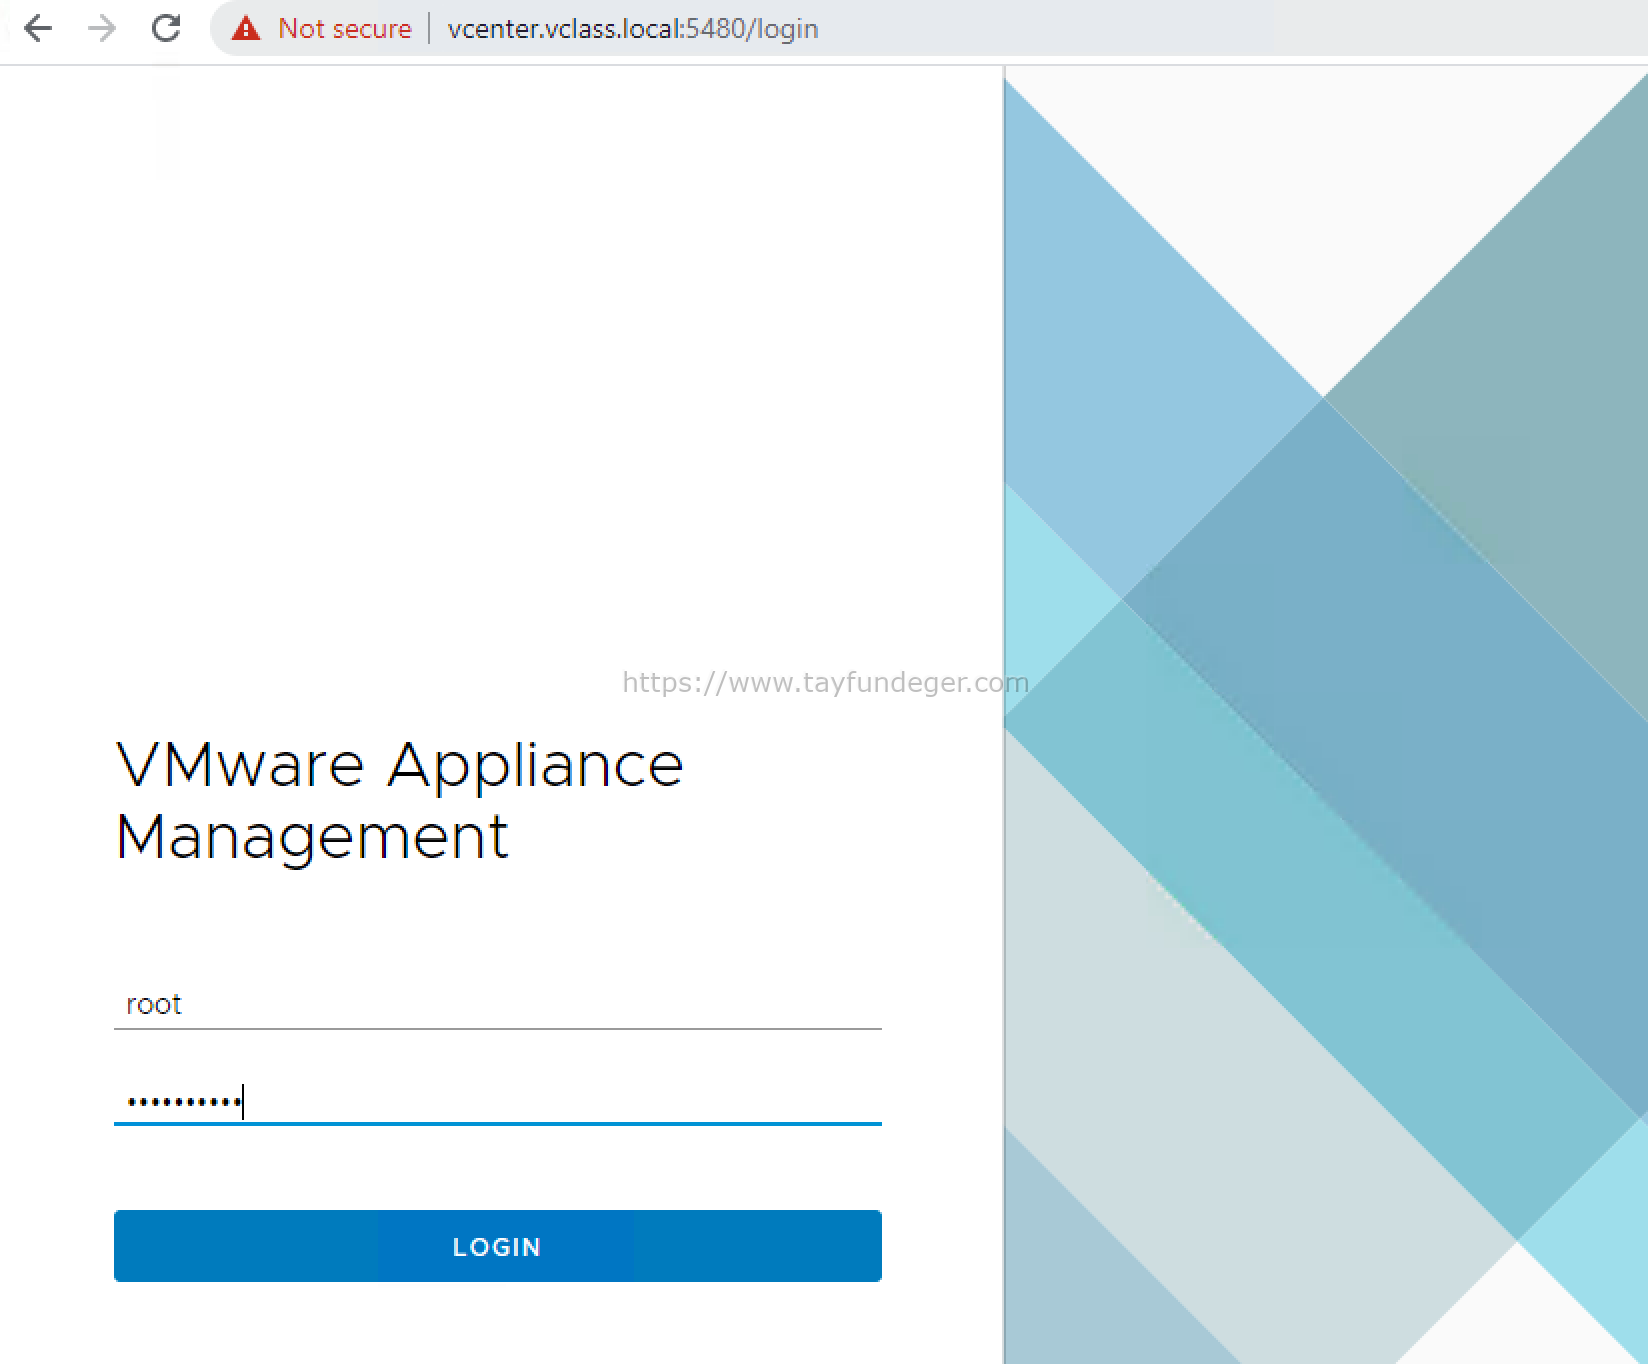Screen dimensions: 1648x1364
Task: Open the Not secure warning icon
Action: [246, 29]
